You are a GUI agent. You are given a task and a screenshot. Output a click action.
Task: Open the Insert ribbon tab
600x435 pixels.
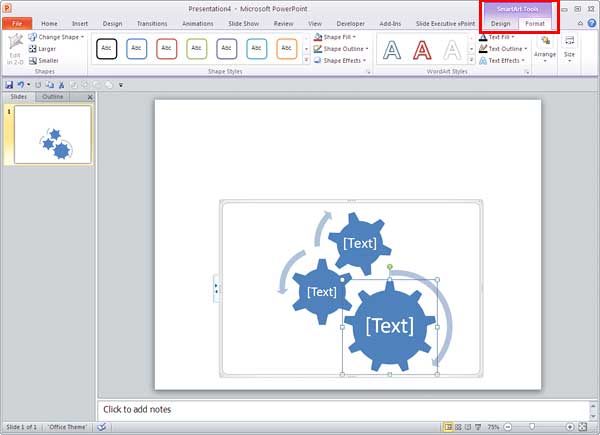[80, 23]
